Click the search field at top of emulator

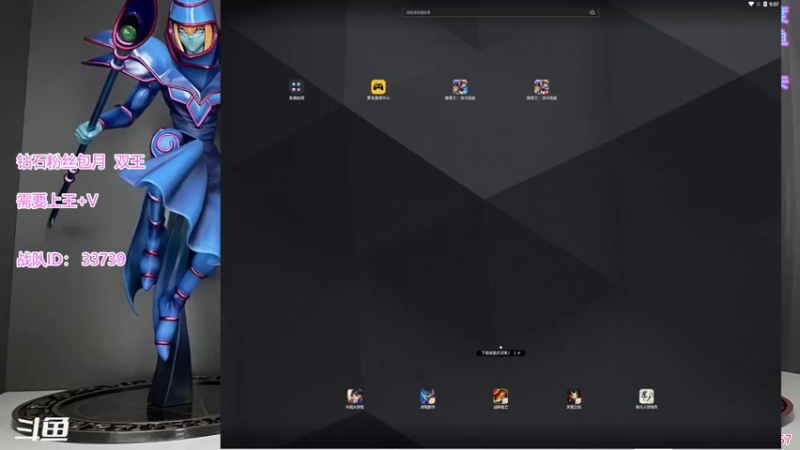[500, 12]
